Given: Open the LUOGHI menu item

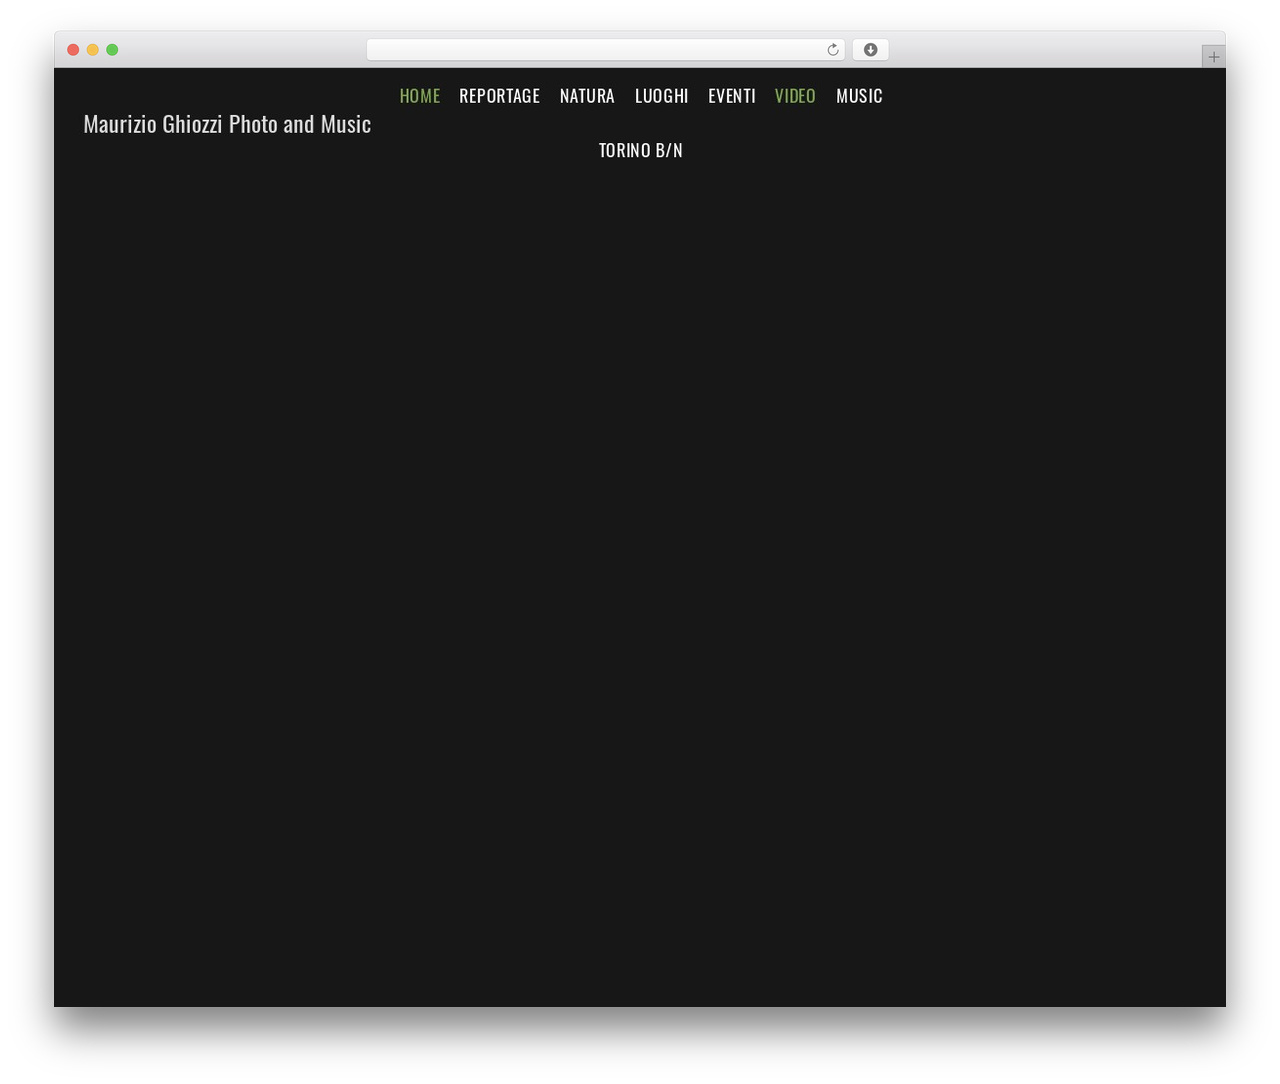Looking at the screenshot, I should 662,96.
